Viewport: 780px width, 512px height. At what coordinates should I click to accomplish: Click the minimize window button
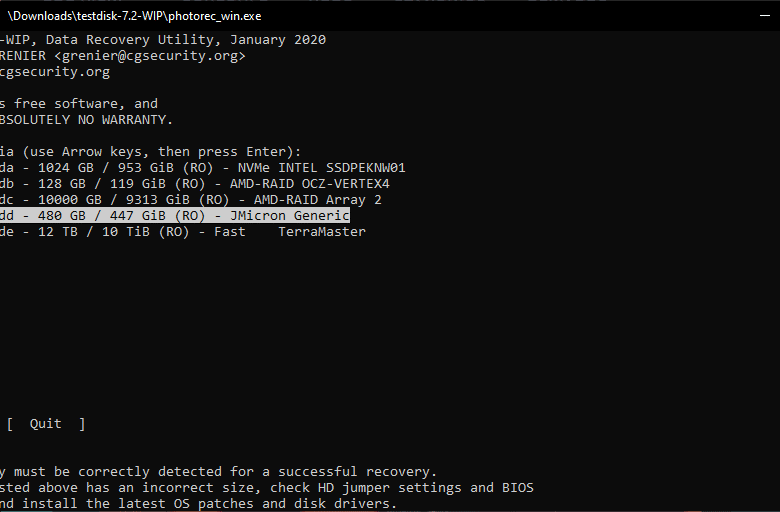(x=765, y=16)
